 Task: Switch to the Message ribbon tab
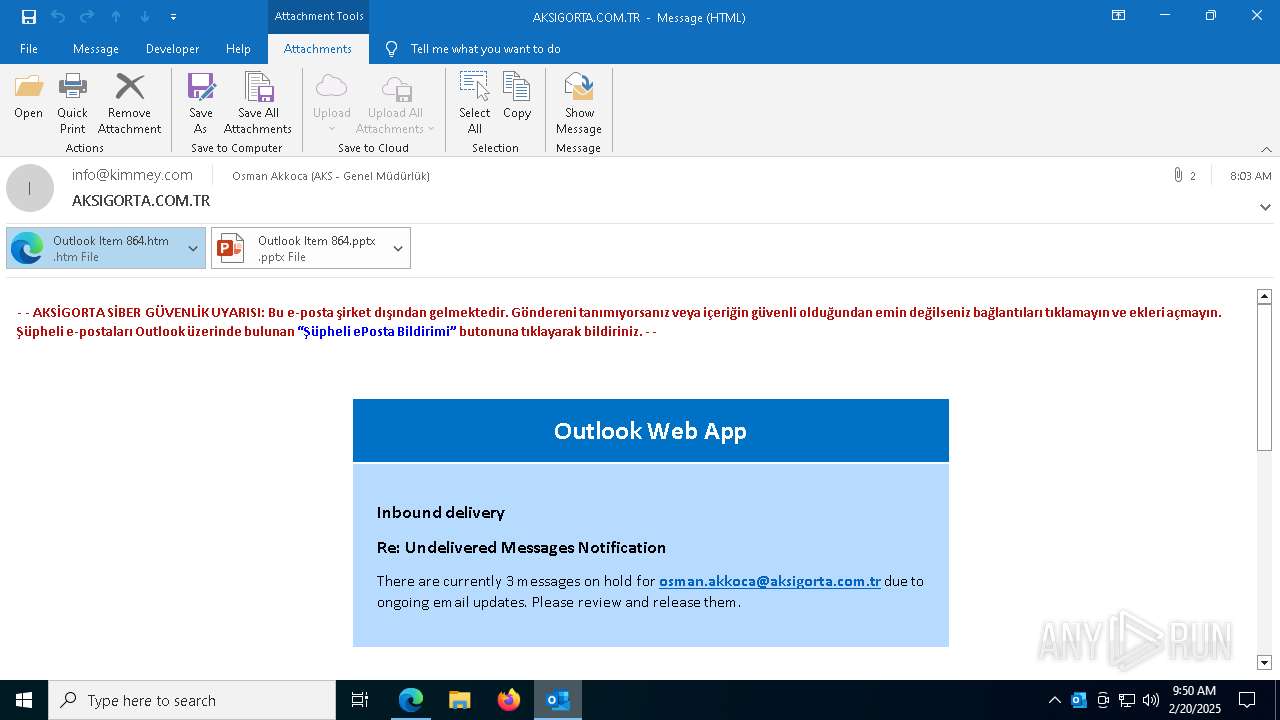click(96, 49)
